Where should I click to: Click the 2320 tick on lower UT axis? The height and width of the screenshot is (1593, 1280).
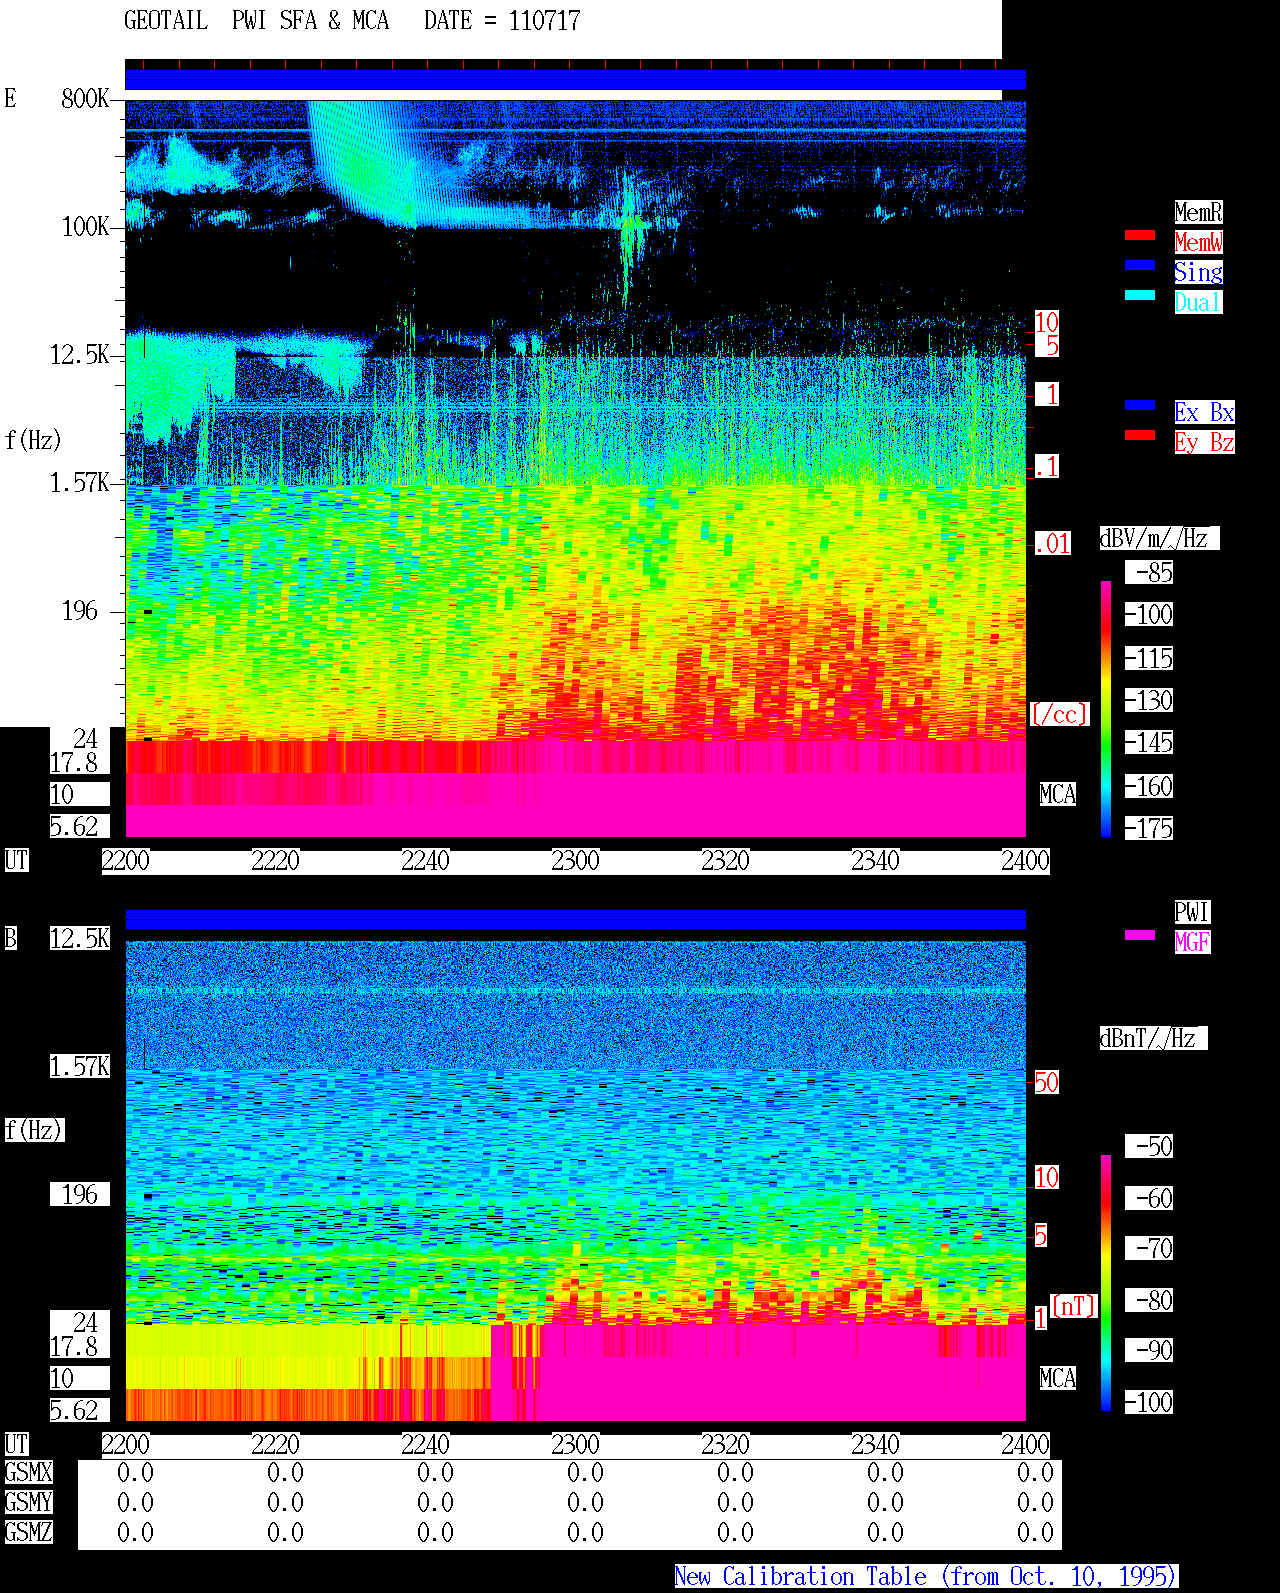point(725,1444)
